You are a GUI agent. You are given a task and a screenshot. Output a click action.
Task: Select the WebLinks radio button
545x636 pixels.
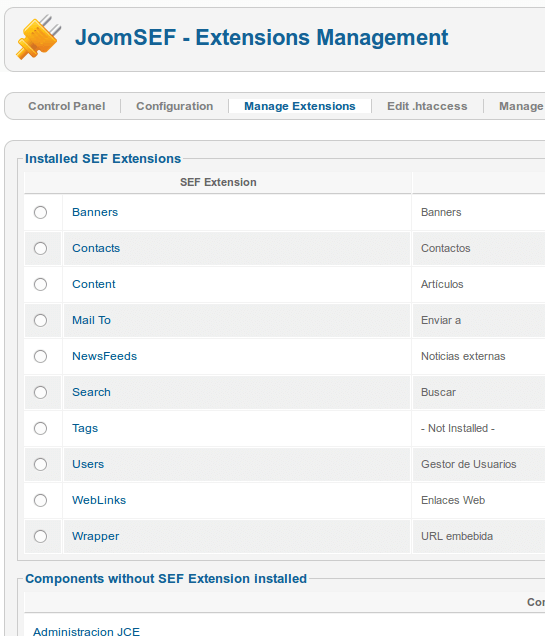[x=41, y=501]
